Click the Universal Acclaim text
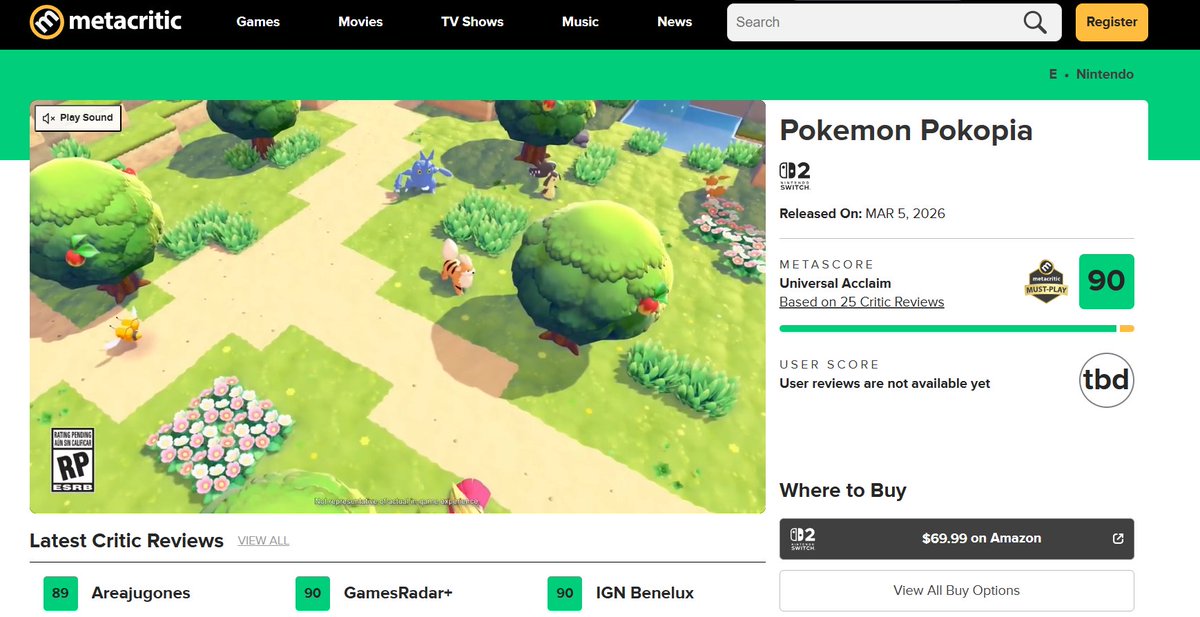1200x617 pixels. pyautogui.click(x=835, y=283)
